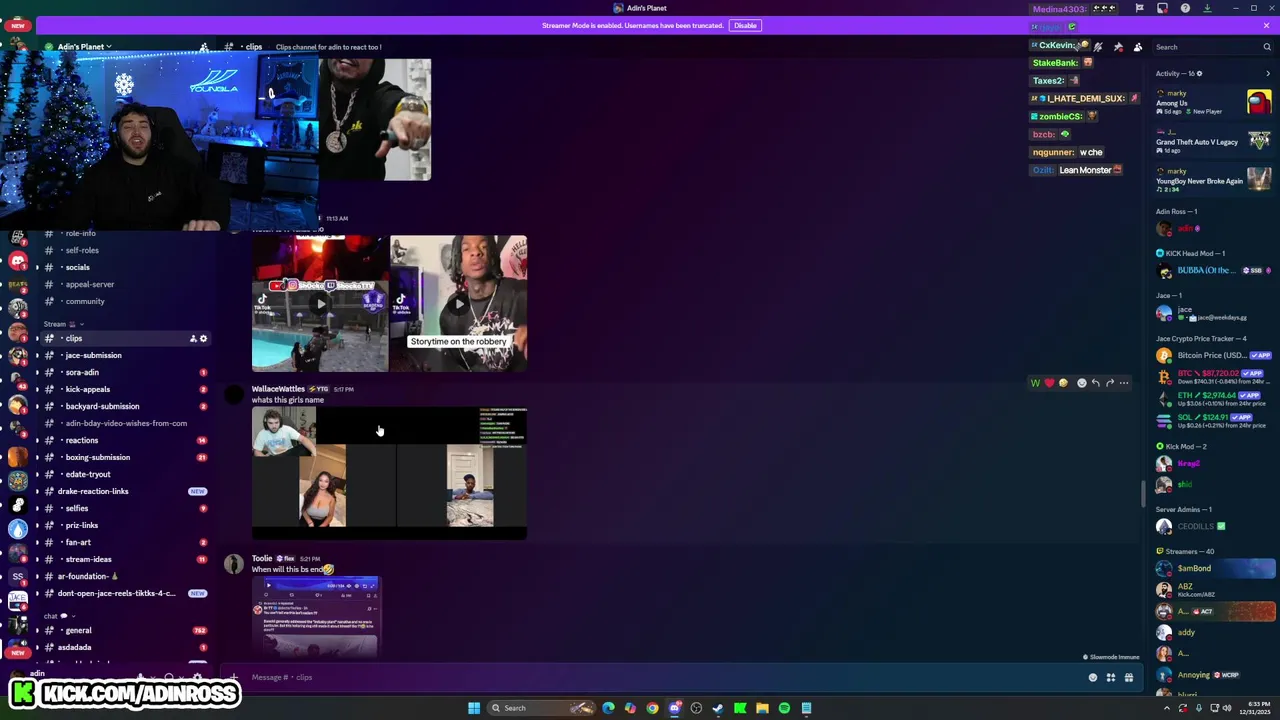Click the Windows Start button
1280x720 pixels.
[474, 708]
